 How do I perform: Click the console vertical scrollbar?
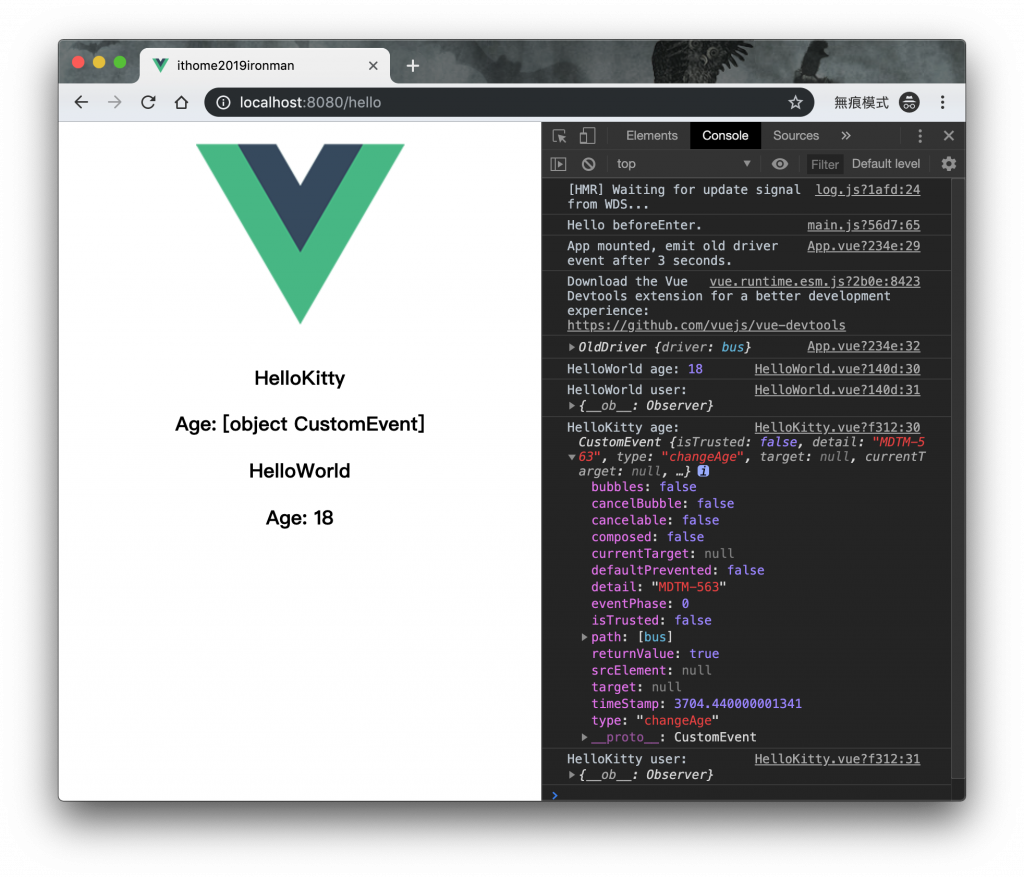click(958, 479)
